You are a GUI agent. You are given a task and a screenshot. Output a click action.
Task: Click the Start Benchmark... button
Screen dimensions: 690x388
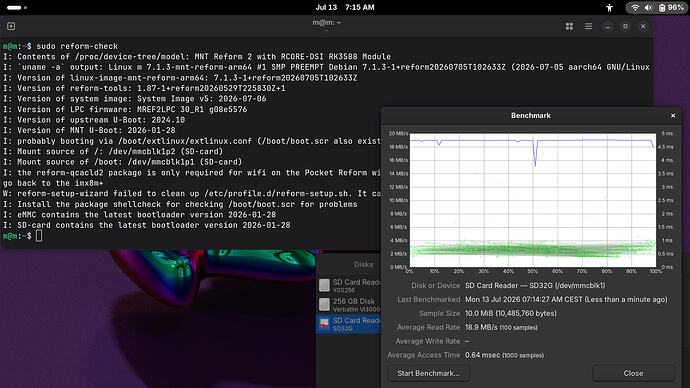pos(428,373)
